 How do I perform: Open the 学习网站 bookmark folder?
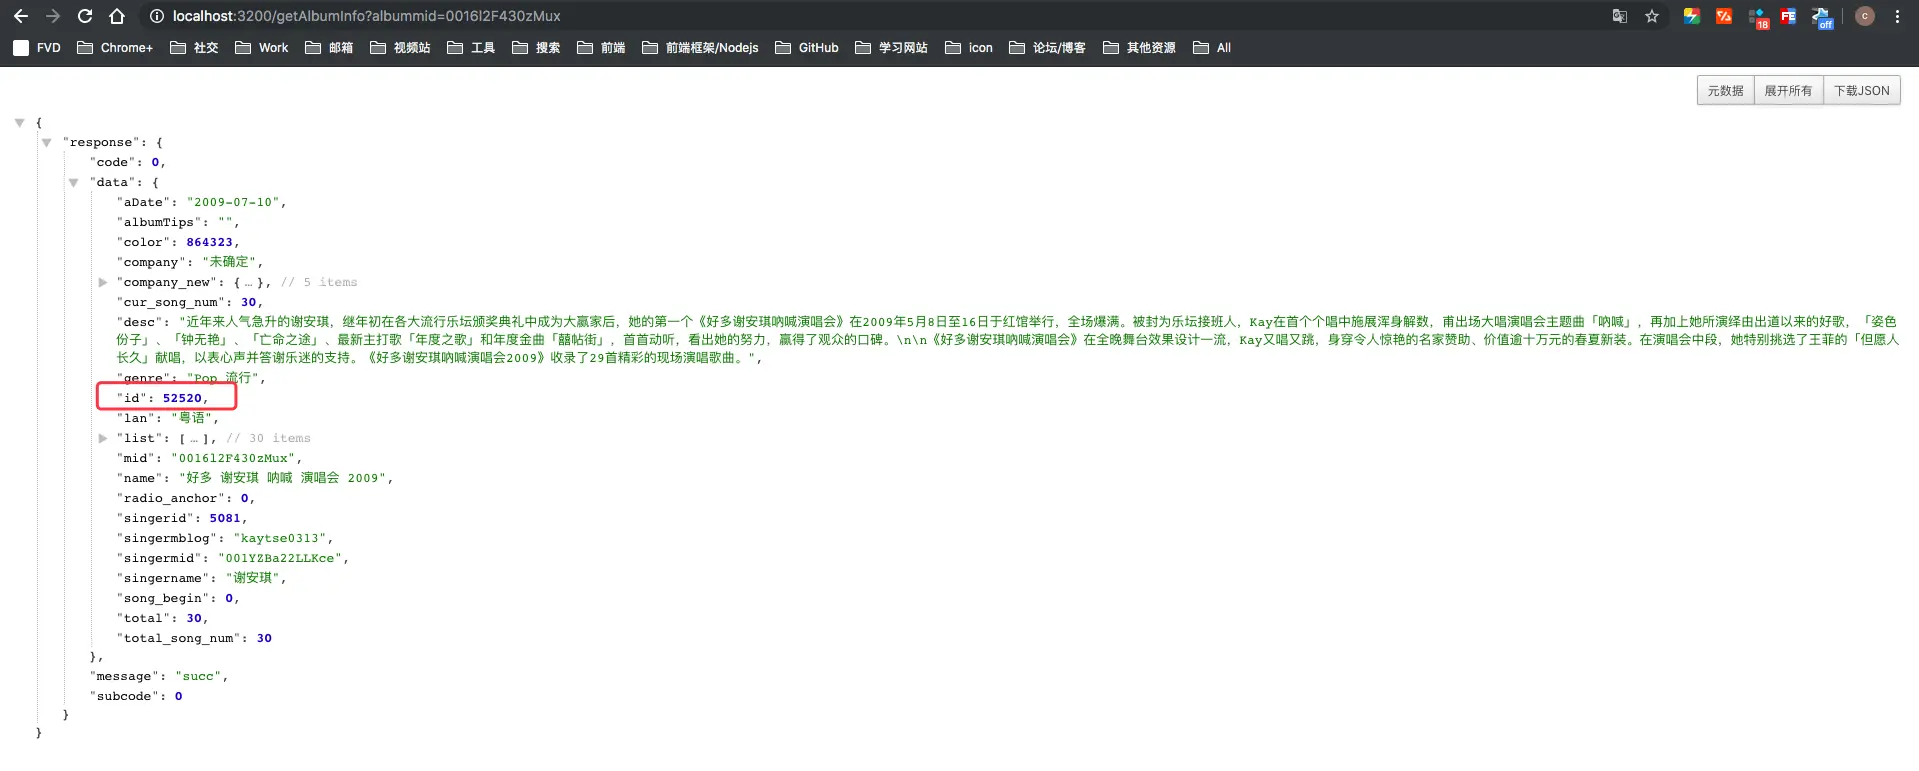click(x=891, y=47)
